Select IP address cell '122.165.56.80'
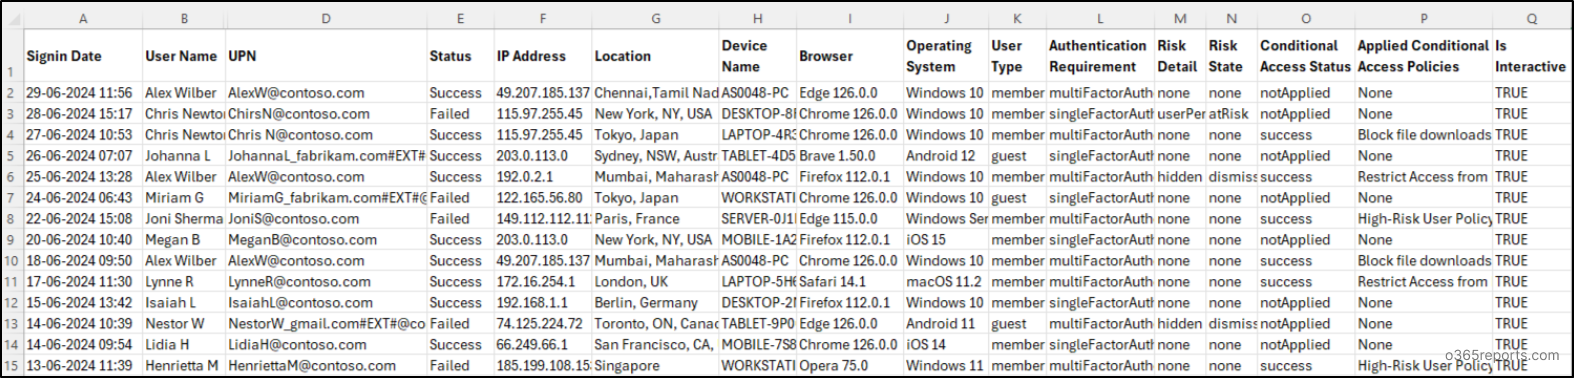 point(542,198)
